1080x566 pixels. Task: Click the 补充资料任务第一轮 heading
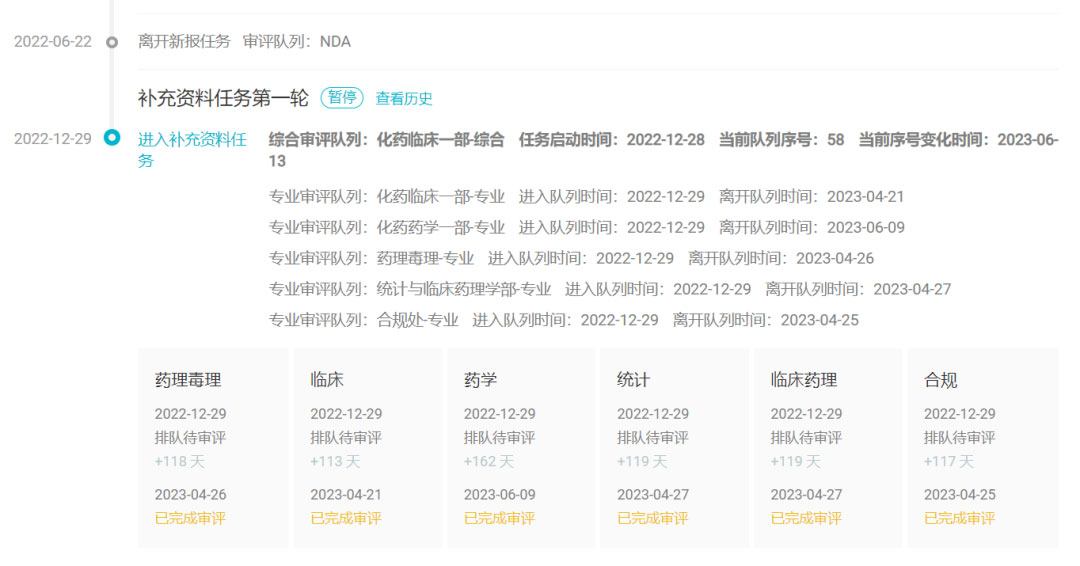223,98
